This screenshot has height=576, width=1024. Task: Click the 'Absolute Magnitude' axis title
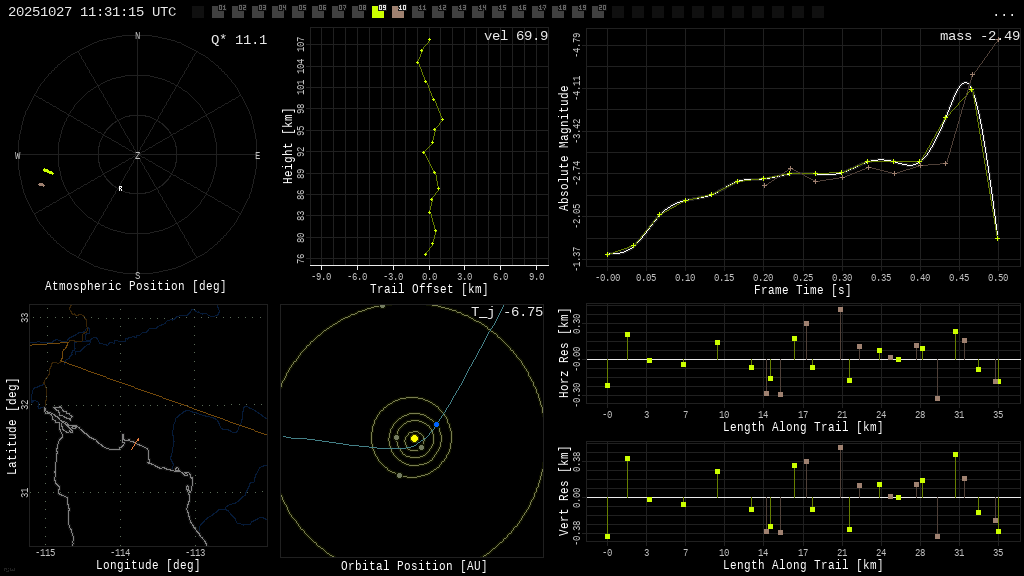pyautogui.click(x=564, y=148)
